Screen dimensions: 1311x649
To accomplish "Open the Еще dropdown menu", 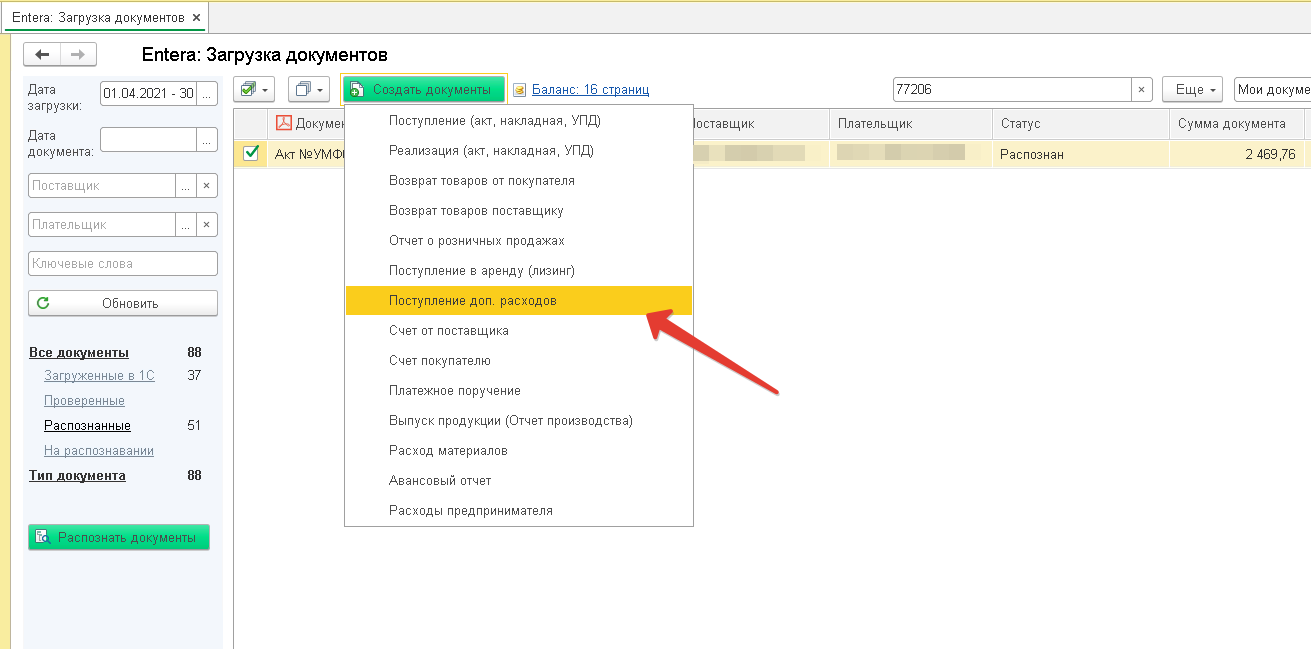I will [1192, 90].
